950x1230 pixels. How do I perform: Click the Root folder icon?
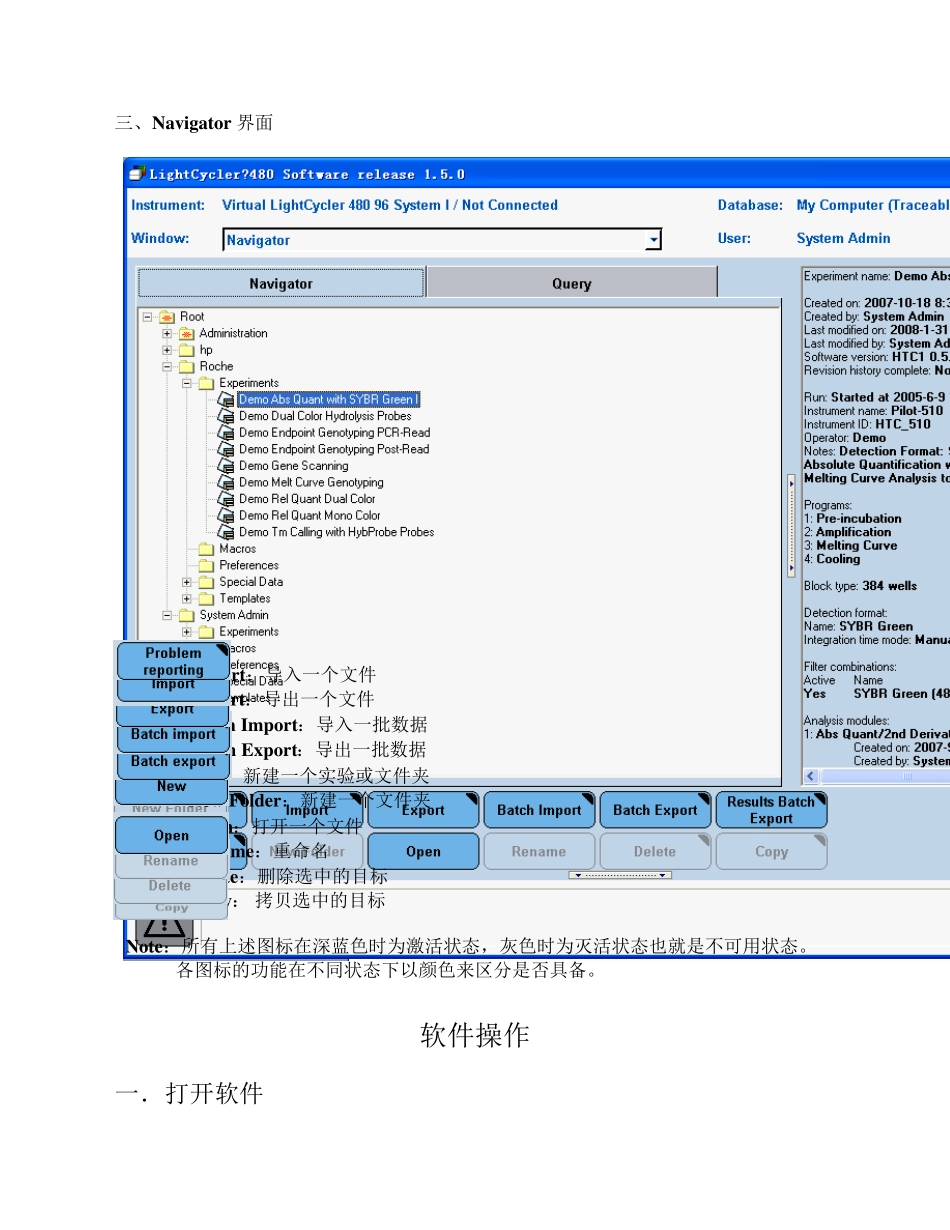[x=167, y=317]
